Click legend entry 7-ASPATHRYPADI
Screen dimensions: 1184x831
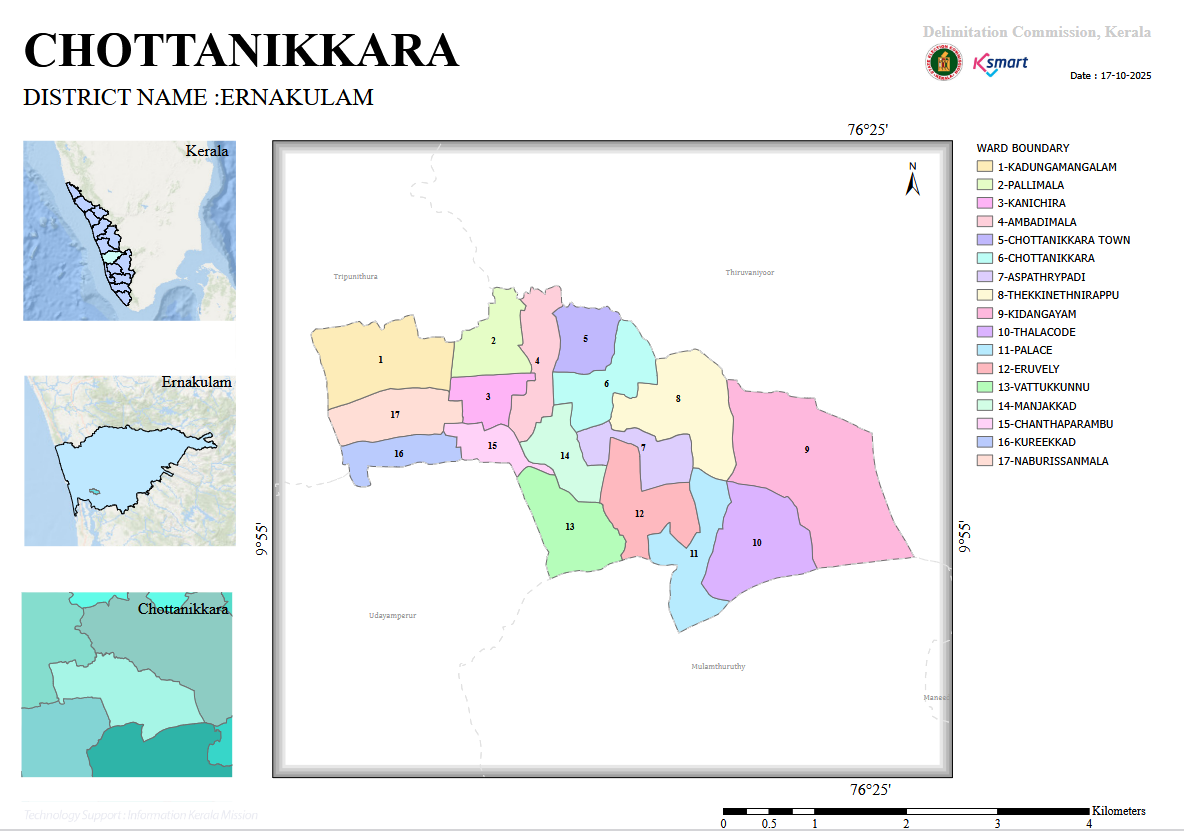[1041, 277]
